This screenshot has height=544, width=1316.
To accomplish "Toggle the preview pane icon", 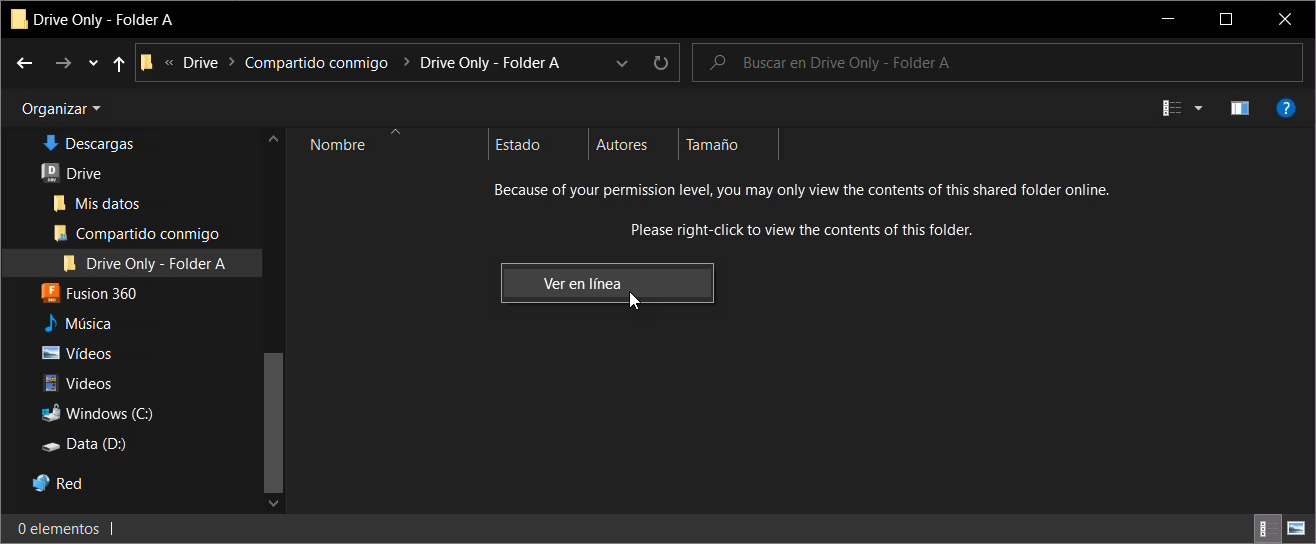I will [x=1240, y=108].
